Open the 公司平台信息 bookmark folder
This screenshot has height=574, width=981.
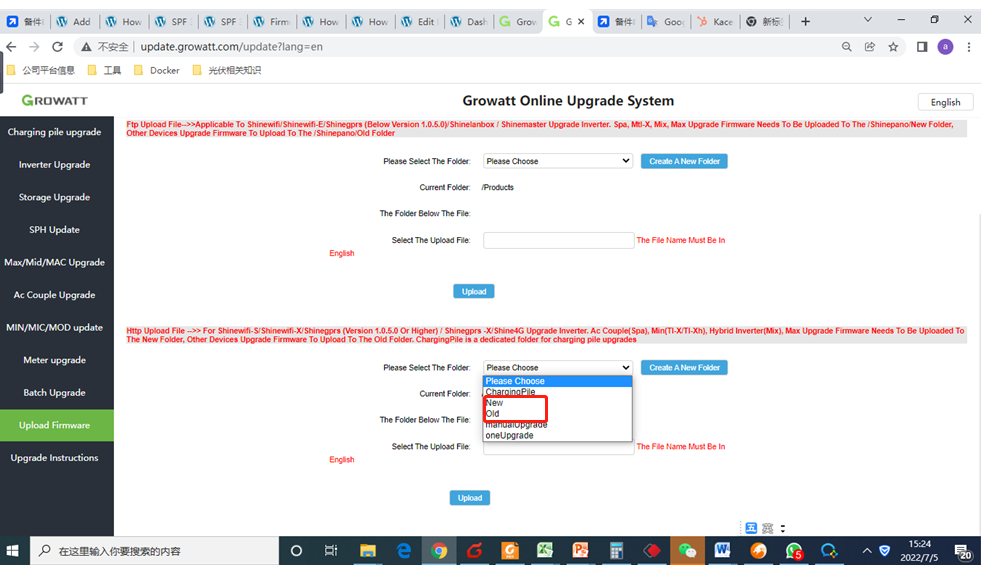coord(41,70)
